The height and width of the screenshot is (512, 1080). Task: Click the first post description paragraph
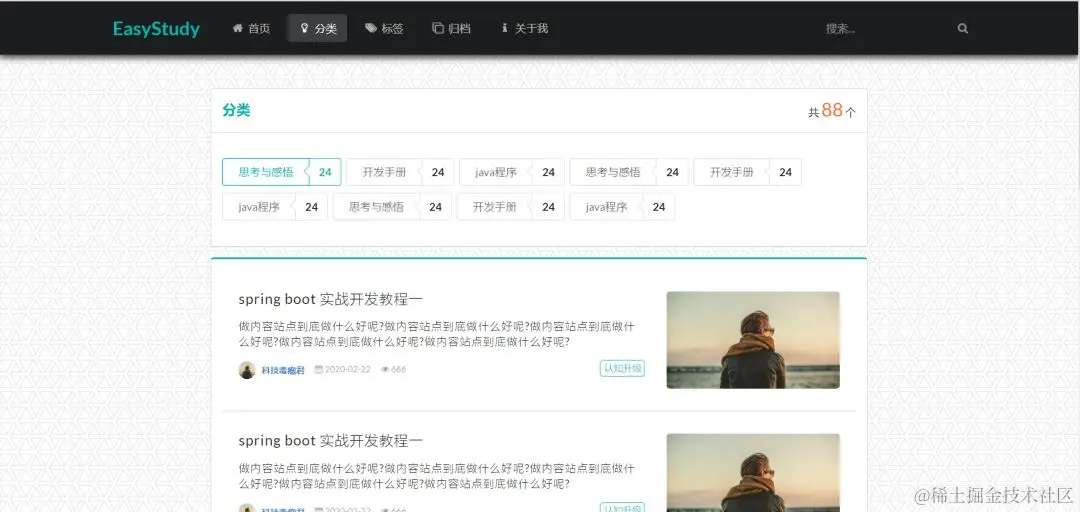point(437,334)
